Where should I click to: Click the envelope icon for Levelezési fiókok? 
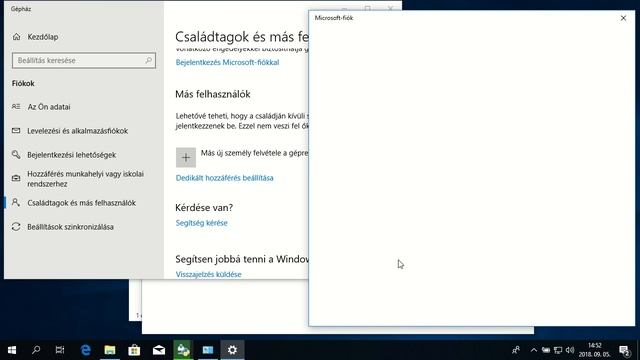(16, 131)
